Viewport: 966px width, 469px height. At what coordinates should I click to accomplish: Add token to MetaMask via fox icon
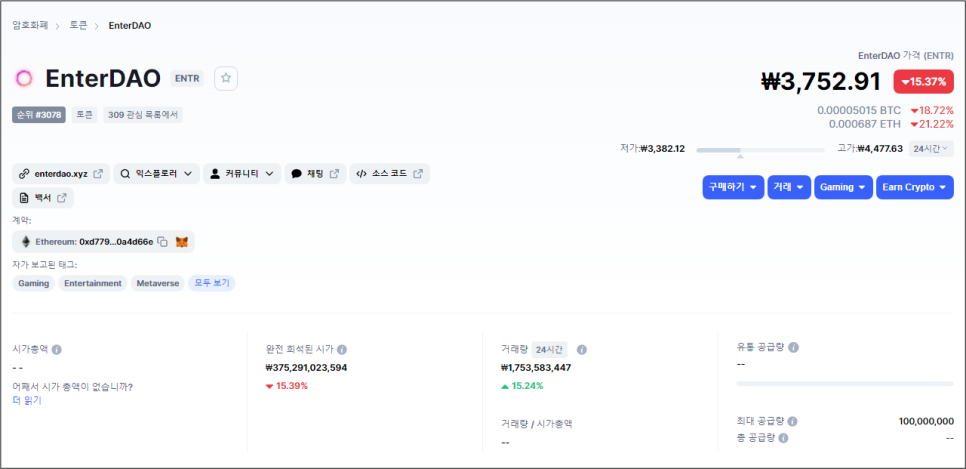pos(182,242)
